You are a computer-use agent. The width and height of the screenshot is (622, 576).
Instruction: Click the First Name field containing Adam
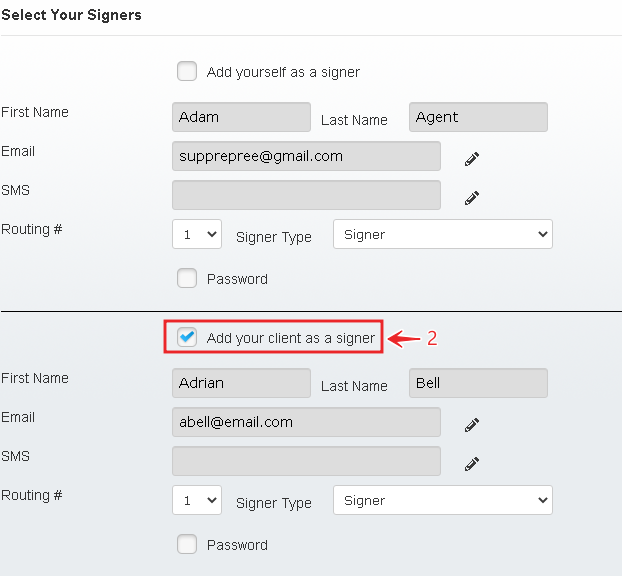click(241, 117)
